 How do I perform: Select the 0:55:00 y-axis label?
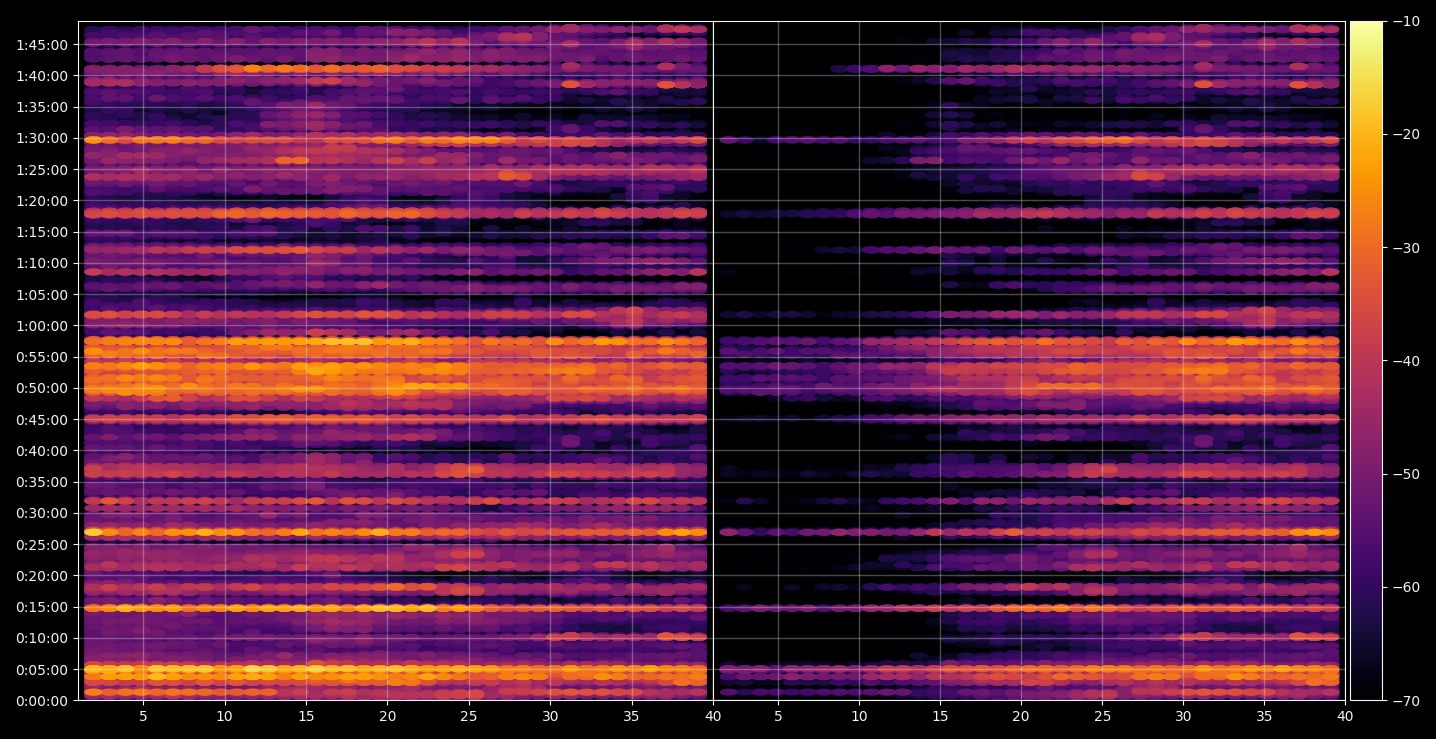pos(43,357)
